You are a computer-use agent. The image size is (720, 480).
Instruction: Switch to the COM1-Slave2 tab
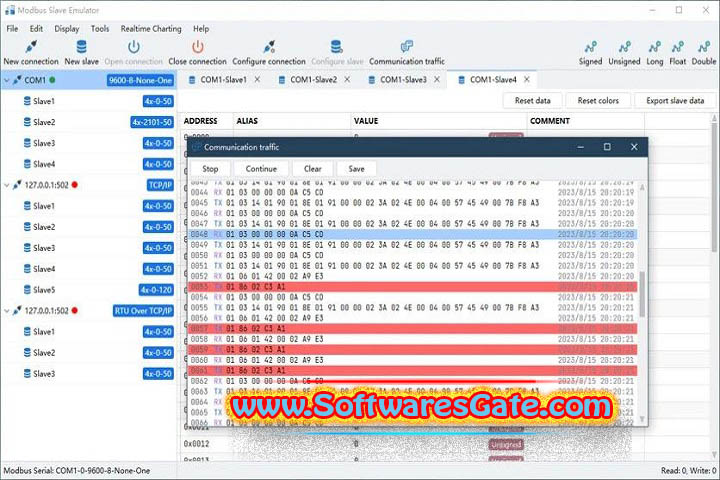313,80
